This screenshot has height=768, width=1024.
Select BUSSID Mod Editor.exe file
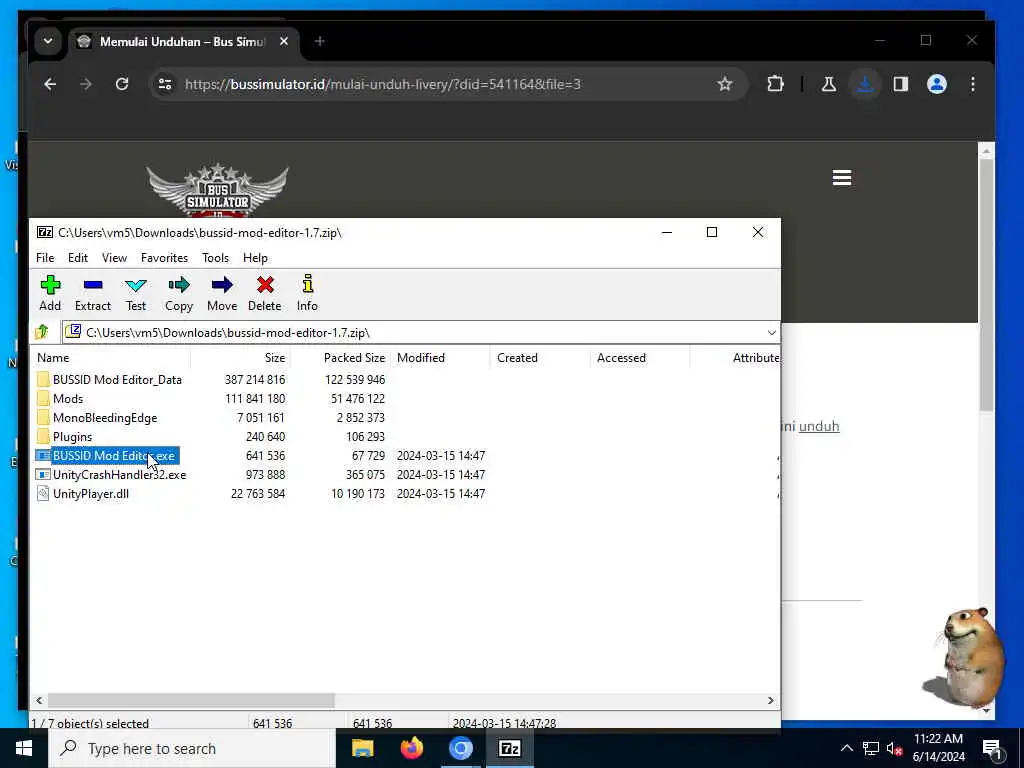coord(114,455)
